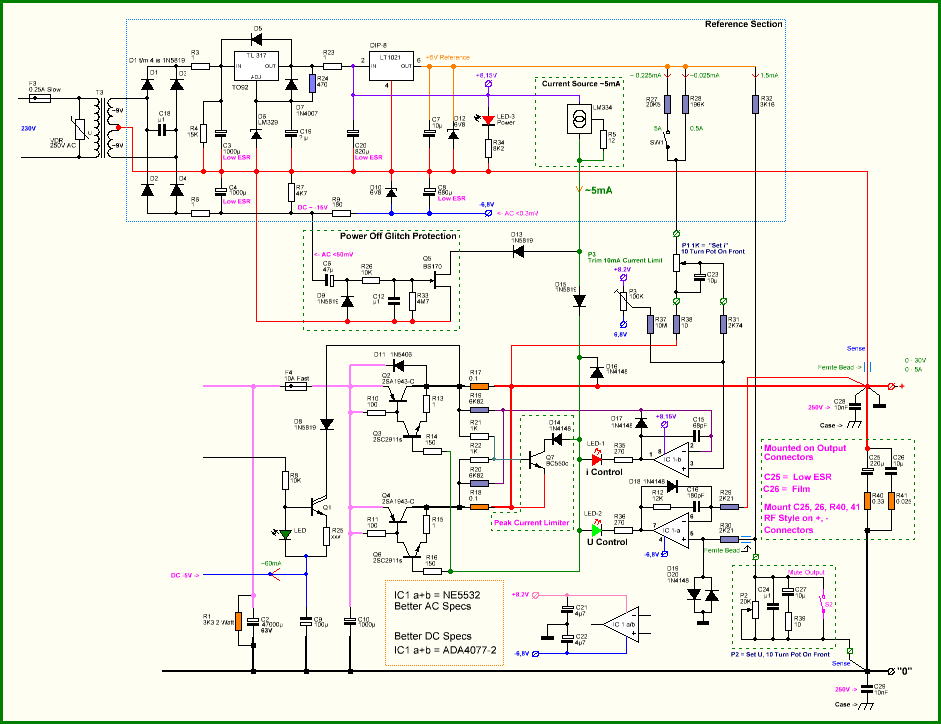Click the "DC ~ -15V" label

(313, 208)
